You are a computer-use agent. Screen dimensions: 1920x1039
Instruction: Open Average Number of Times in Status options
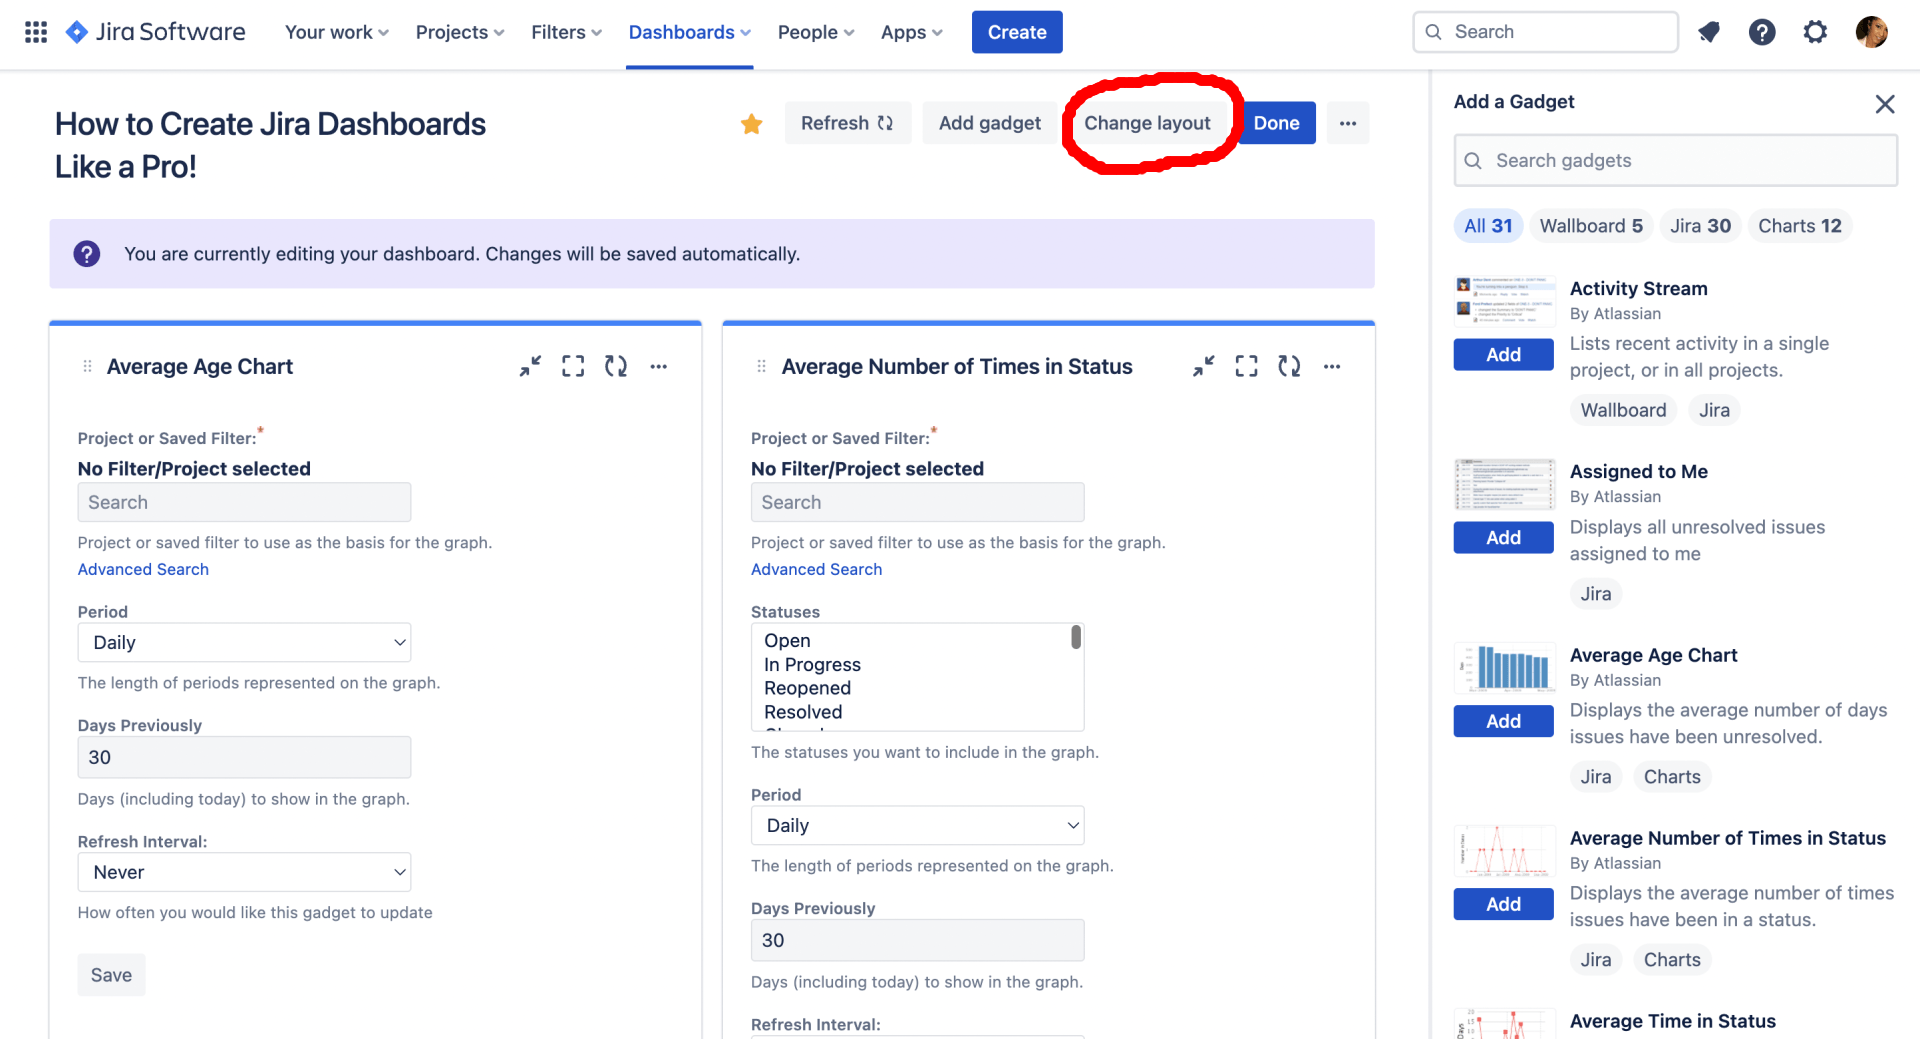coord(1332,366)
